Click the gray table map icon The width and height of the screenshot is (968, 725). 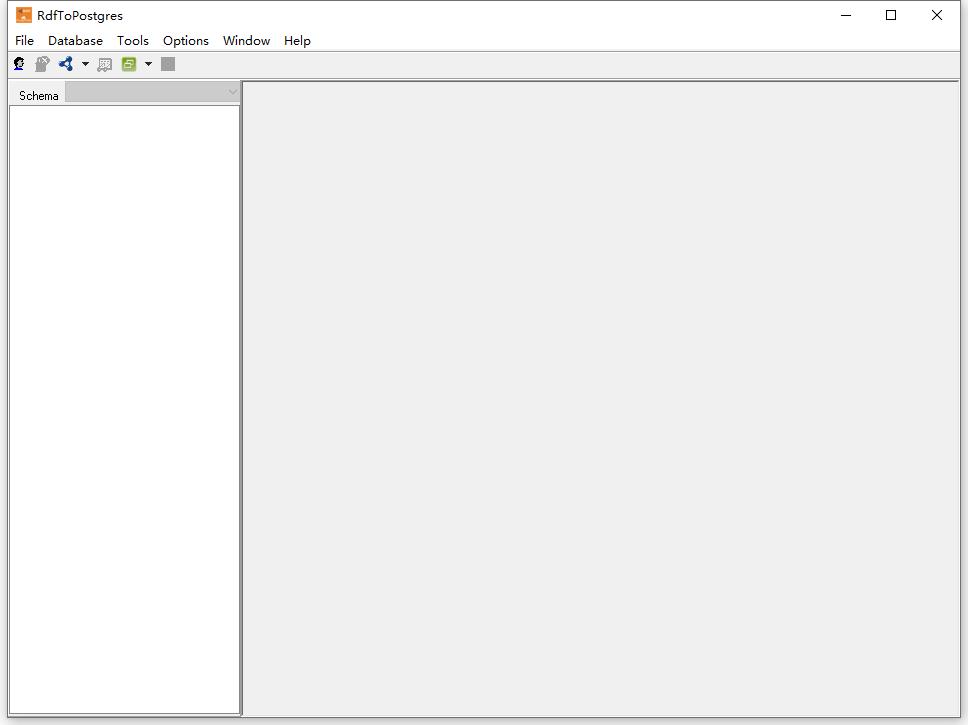[x=104, y=64]
